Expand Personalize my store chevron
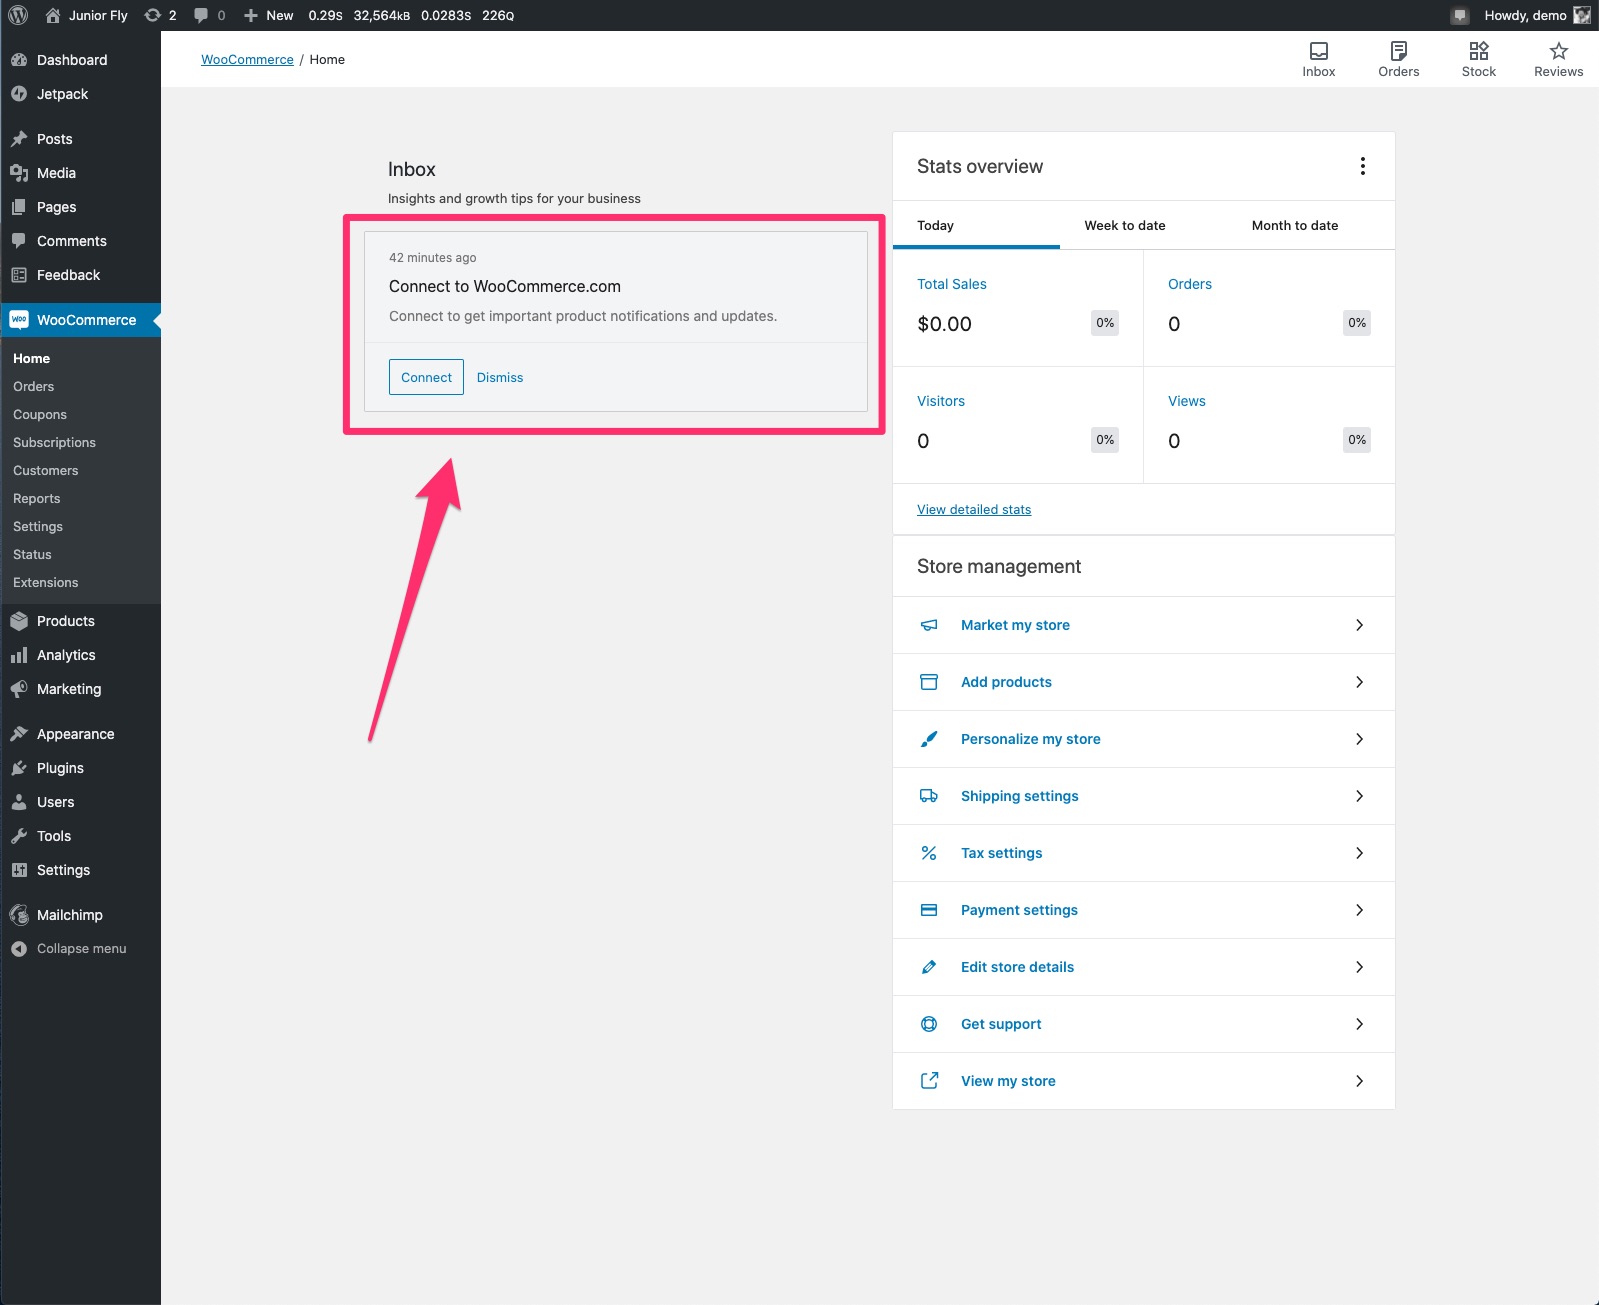Image resolution: width=1599 pixels, height=1305 pixels. click(x=1359, y=739)
